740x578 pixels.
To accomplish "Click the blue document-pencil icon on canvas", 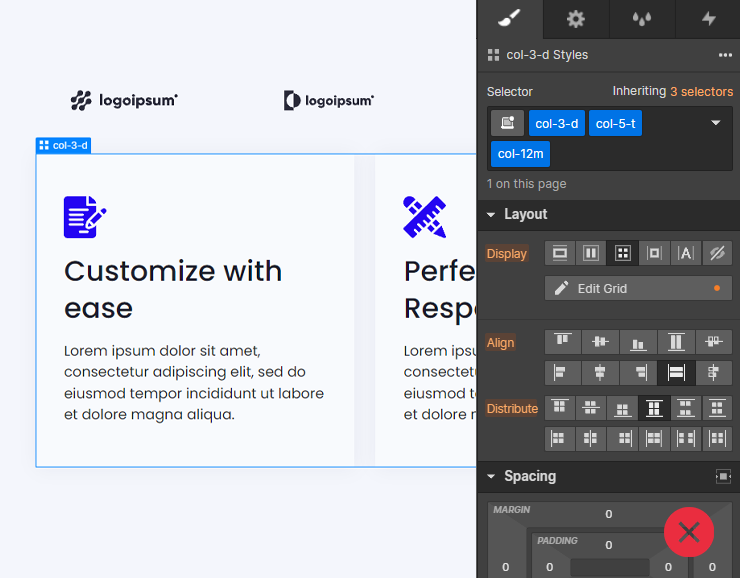I will point(85,217).
